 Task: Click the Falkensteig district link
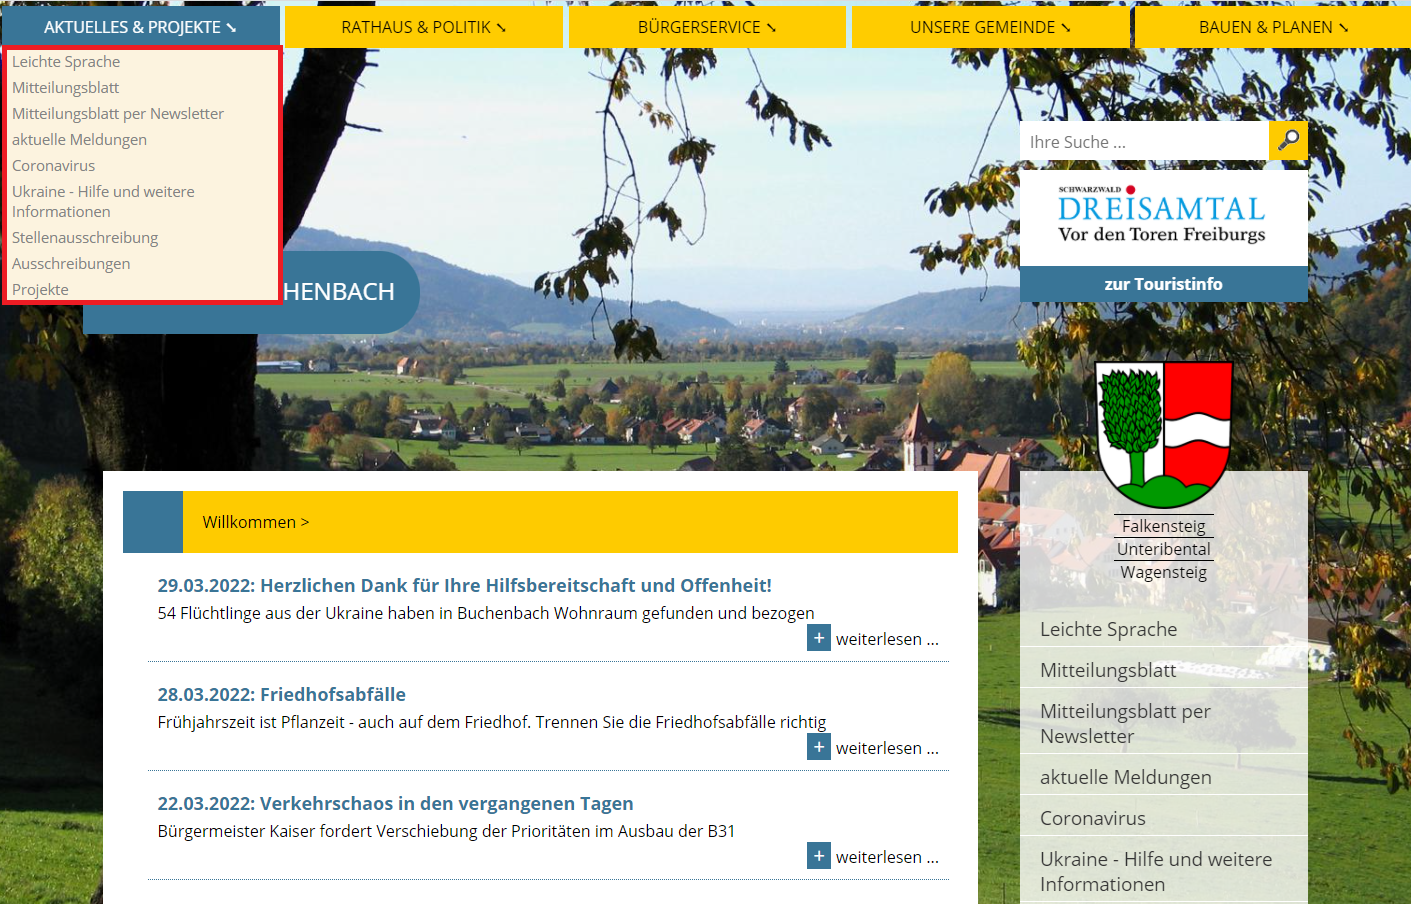1163,526
